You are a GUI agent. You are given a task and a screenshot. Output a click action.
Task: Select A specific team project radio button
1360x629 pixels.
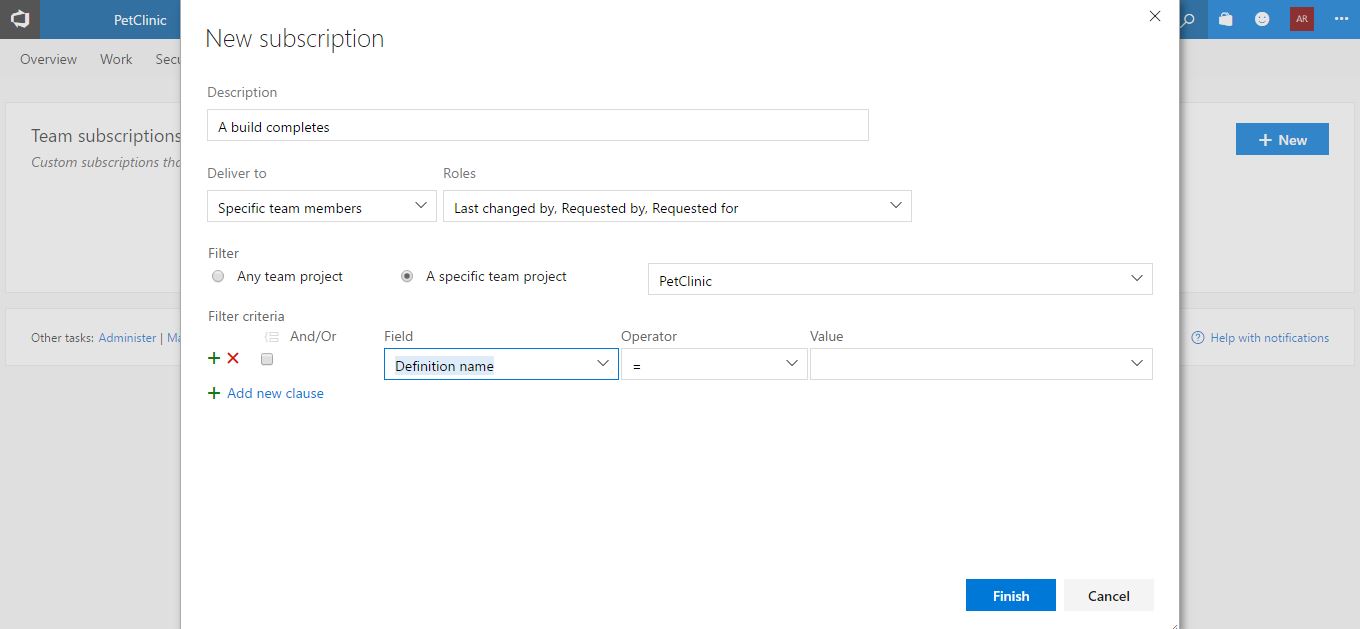pyautogui.click(x=407, y=276)
